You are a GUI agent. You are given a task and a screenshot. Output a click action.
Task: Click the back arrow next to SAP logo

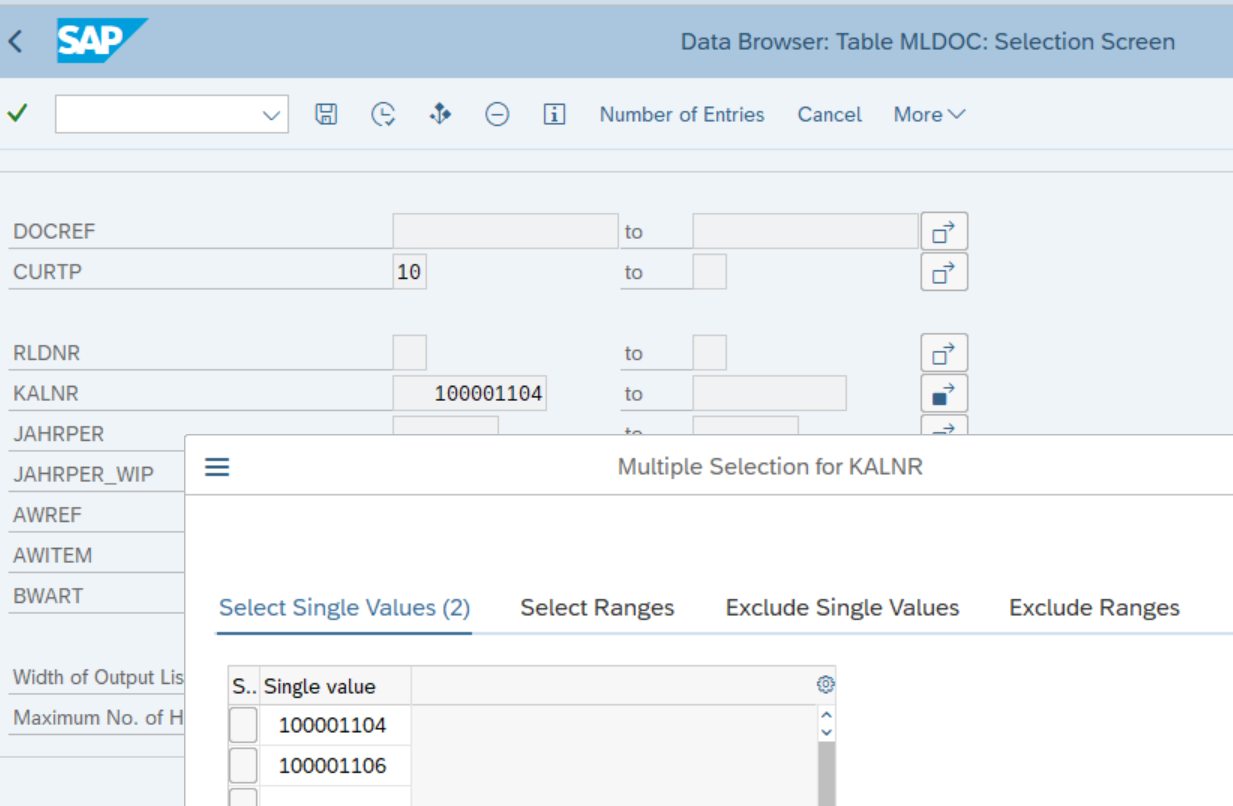tap(15, 42)
